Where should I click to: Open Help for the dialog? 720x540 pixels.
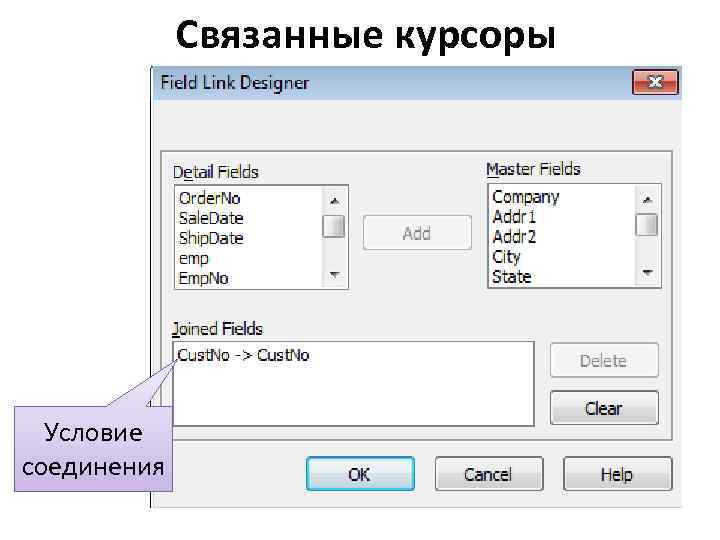(x=617, y=474)
